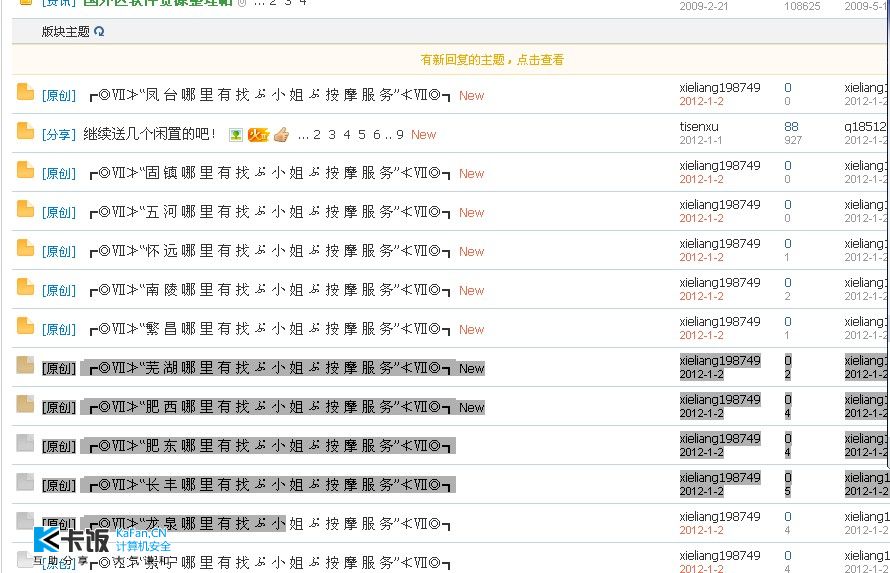Click the hot-topic flame badge icon

[258, 135]
